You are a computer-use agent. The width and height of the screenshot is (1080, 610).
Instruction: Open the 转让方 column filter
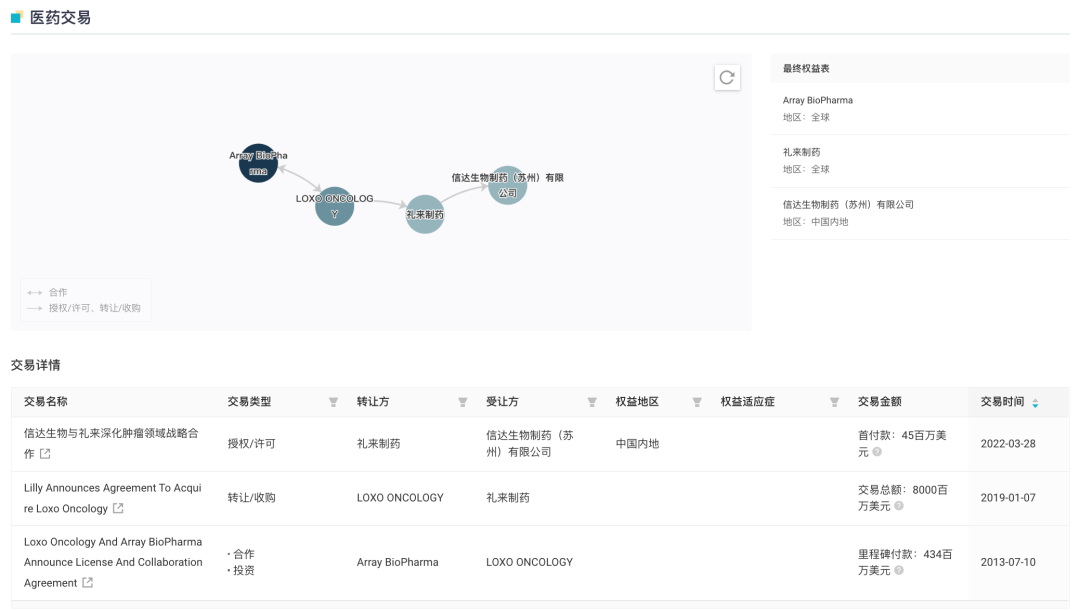[x=462, y=402]
